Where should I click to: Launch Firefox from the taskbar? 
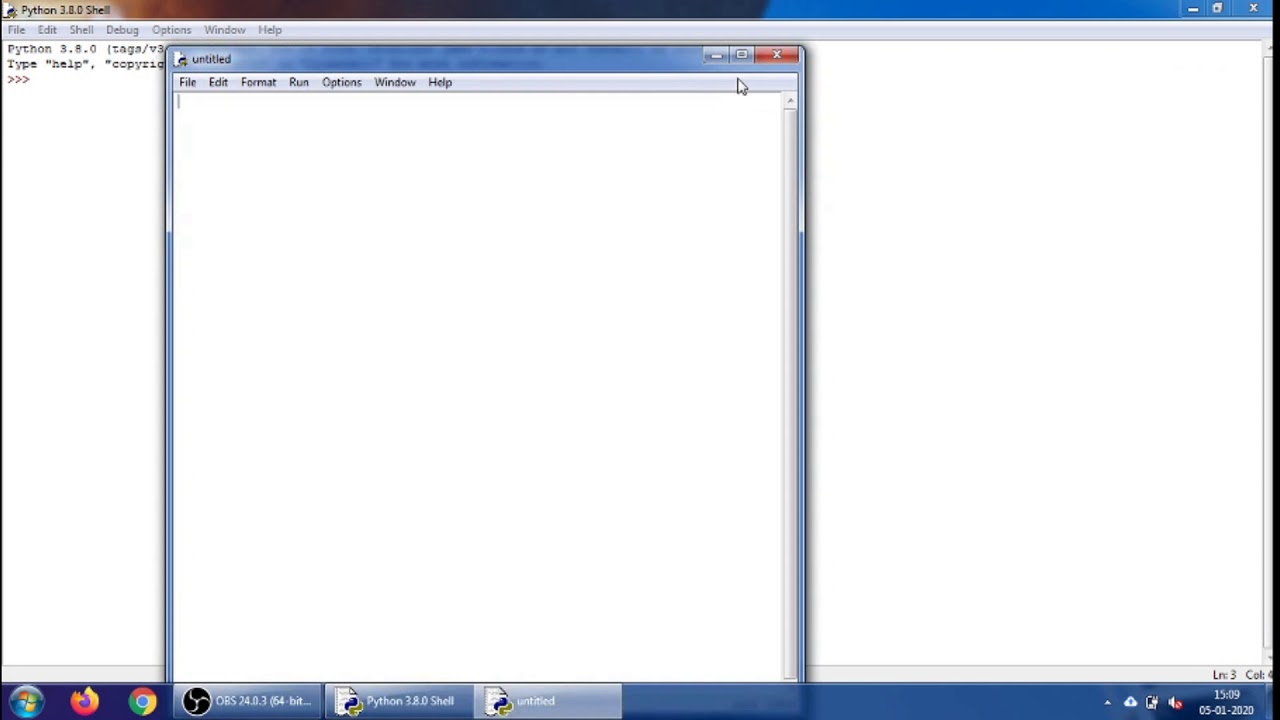click(85, 701)
